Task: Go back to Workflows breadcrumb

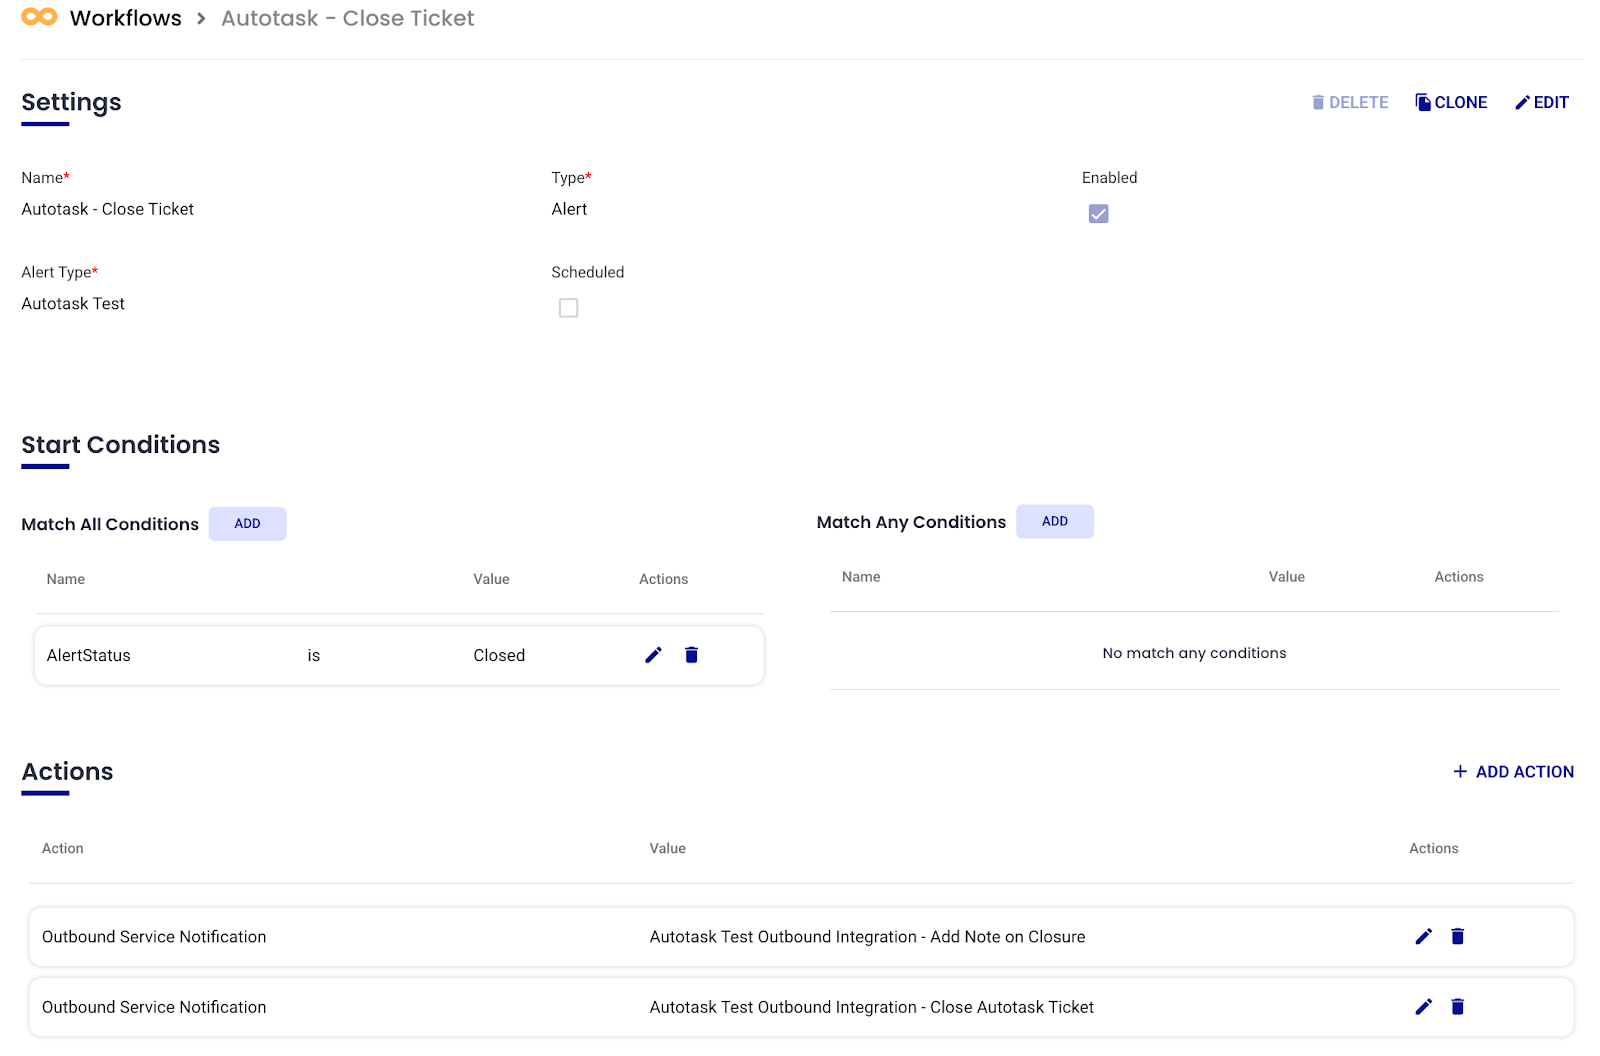Action: point(125,18)
